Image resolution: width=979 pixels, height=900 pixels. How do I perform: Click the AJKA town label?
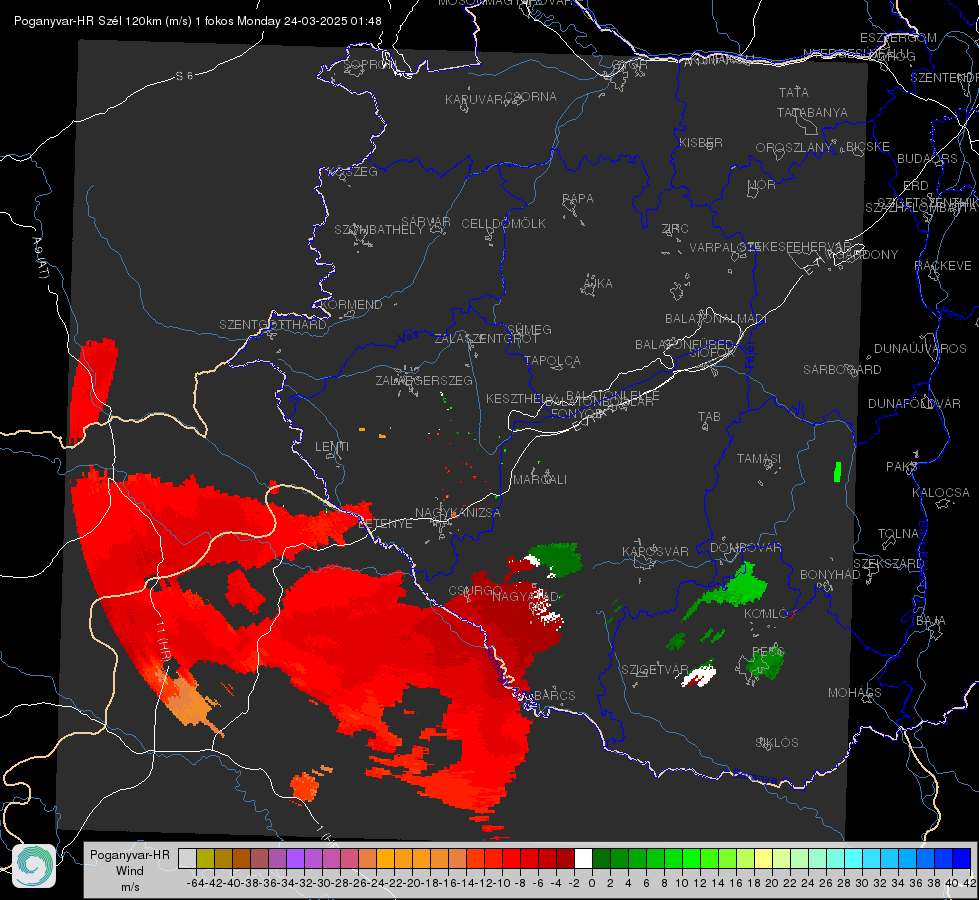click(598, 284)
